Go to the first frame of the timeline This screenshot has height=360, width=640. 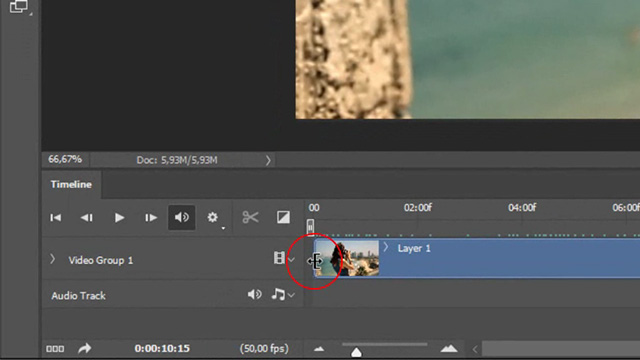pos(56,218)
